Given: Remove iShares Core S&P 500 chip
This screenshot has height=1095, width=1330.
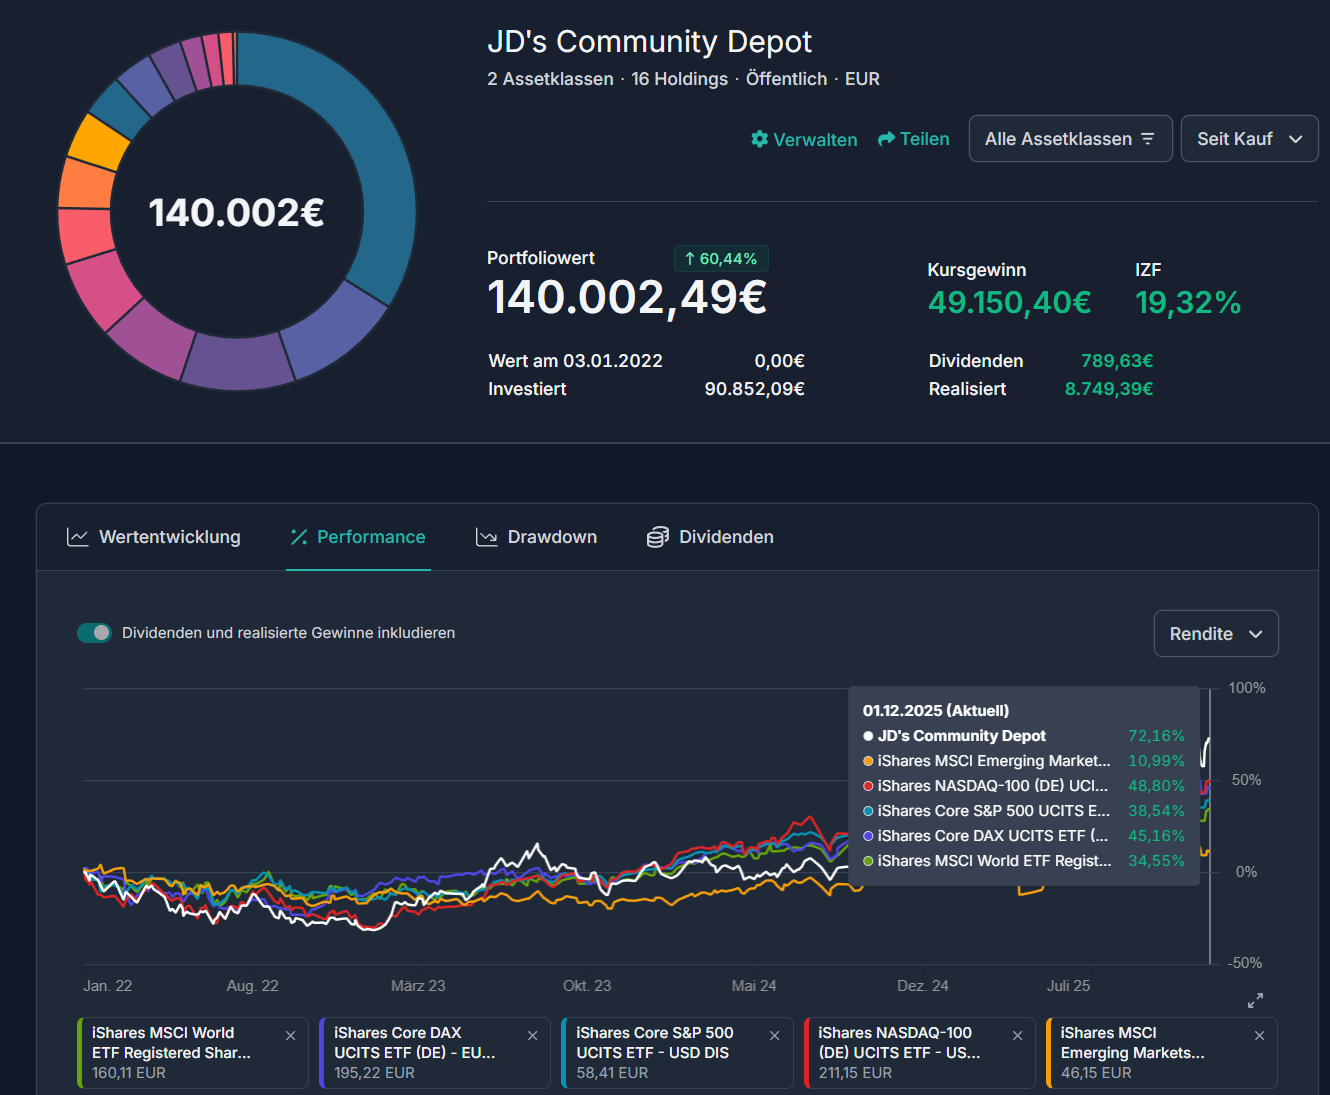Looking at the screenshot, I should [775, 1036].
